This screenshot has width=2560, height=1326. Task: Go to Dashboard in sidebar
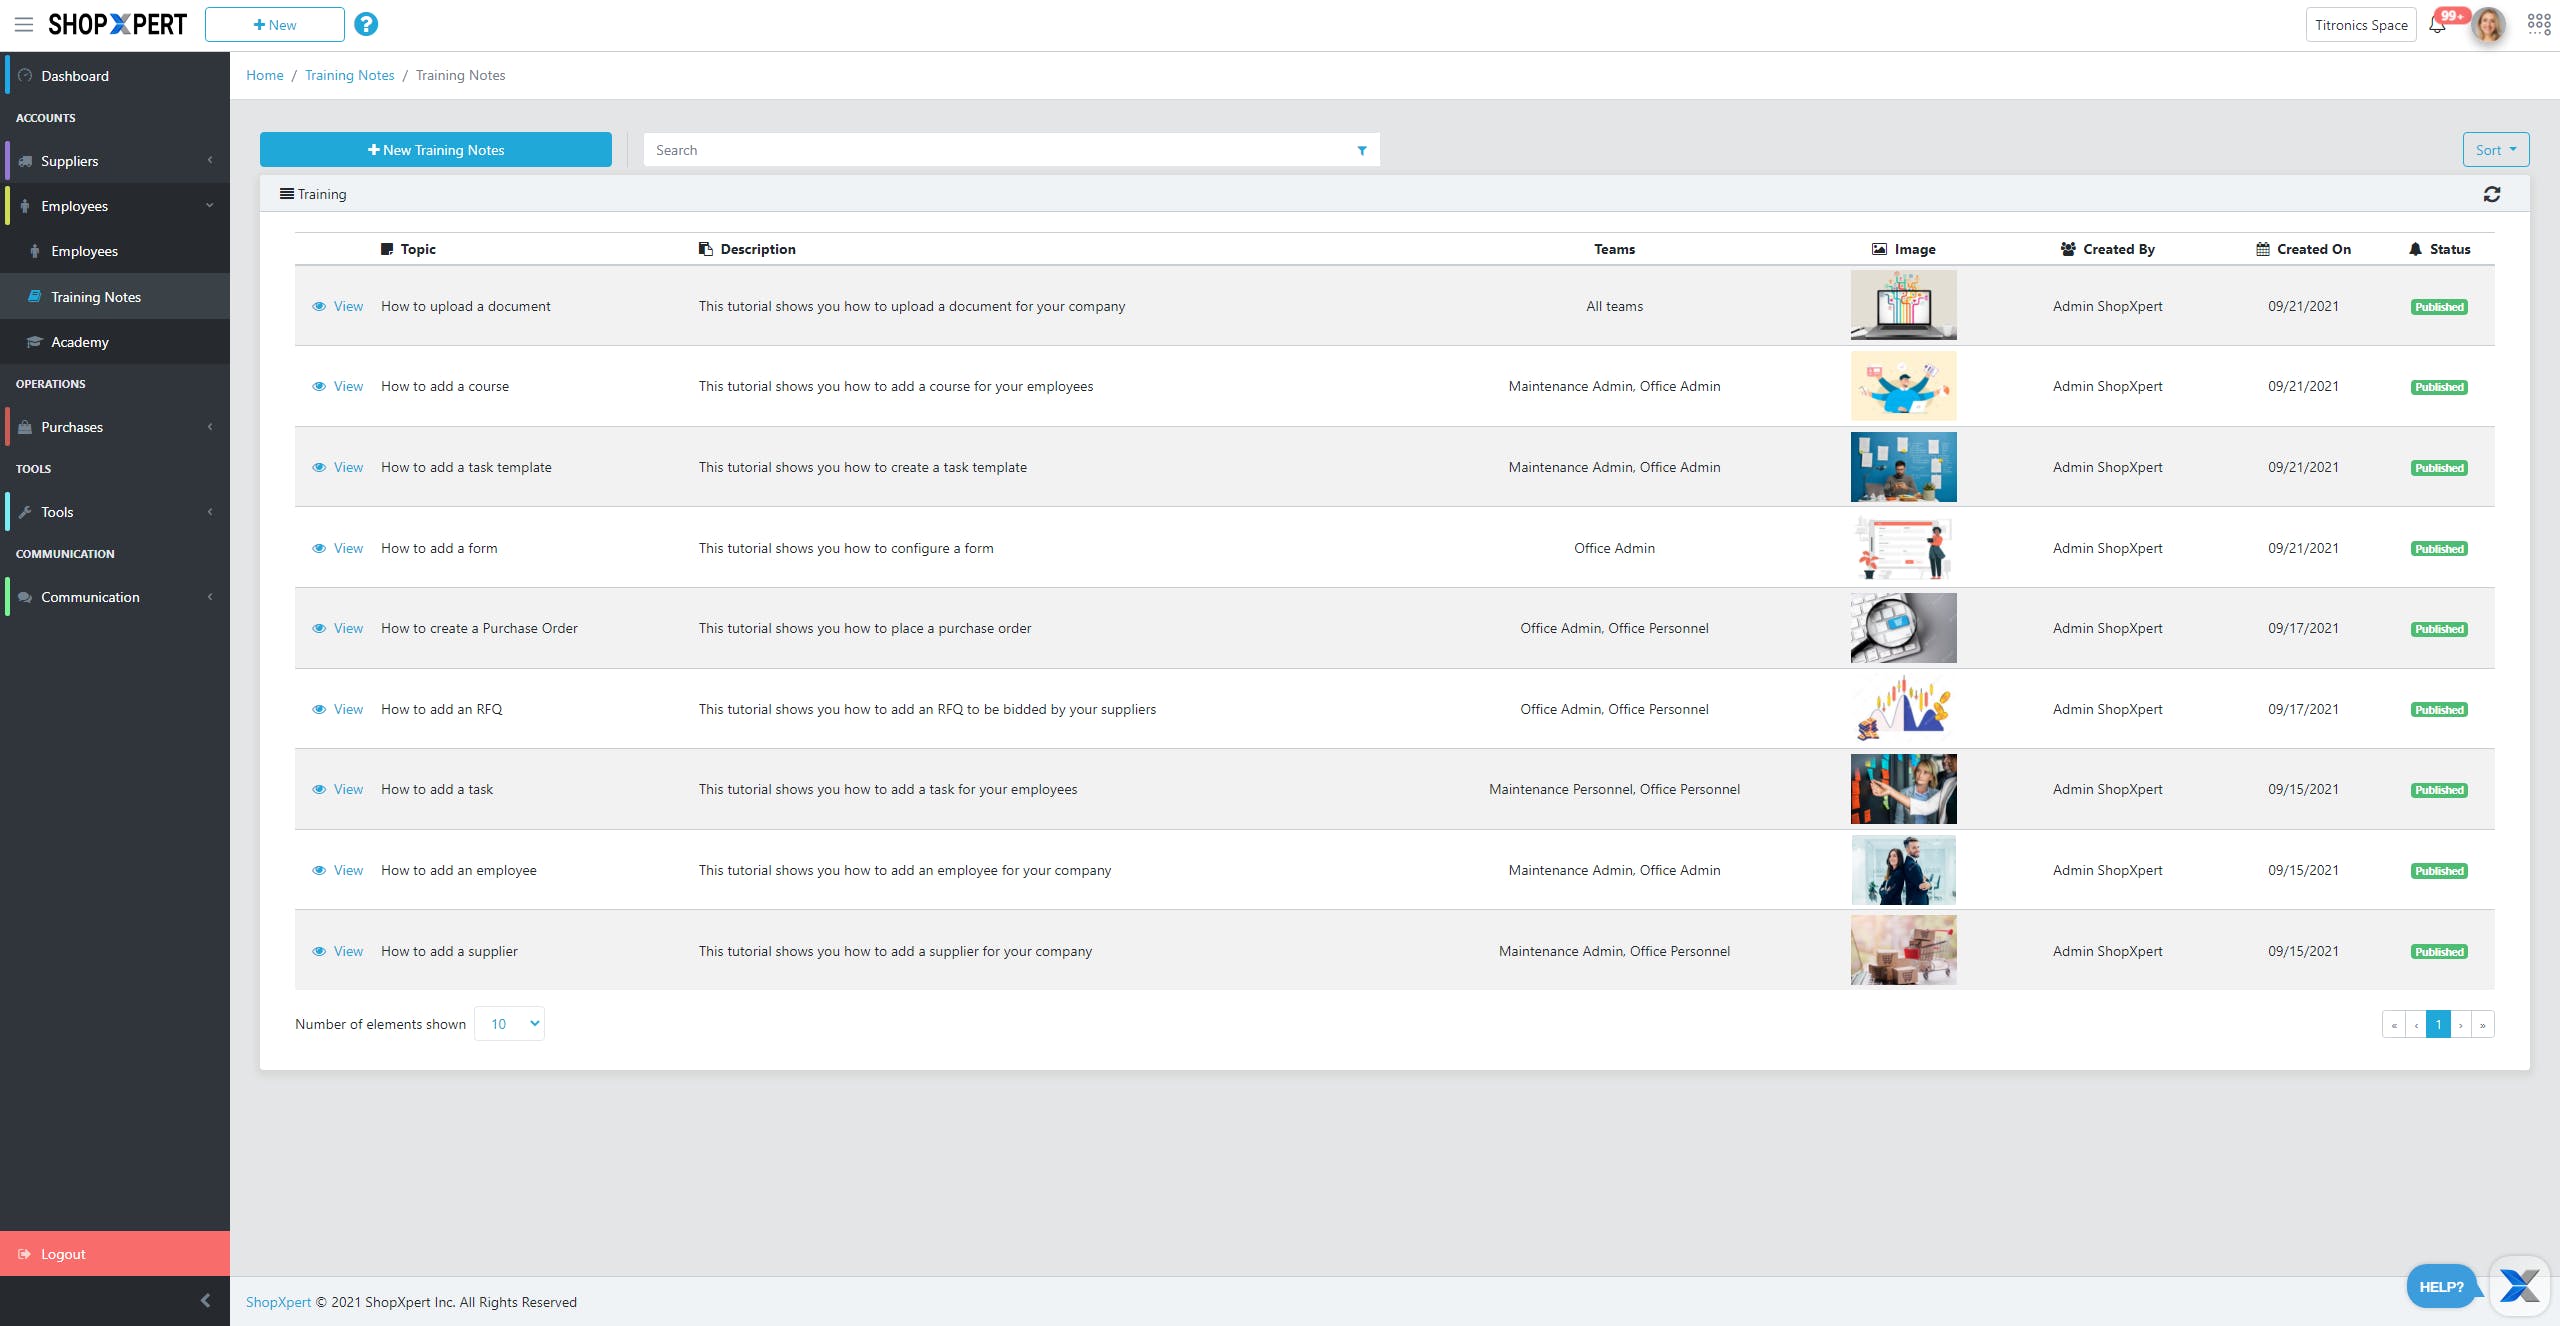coord(75,76)
